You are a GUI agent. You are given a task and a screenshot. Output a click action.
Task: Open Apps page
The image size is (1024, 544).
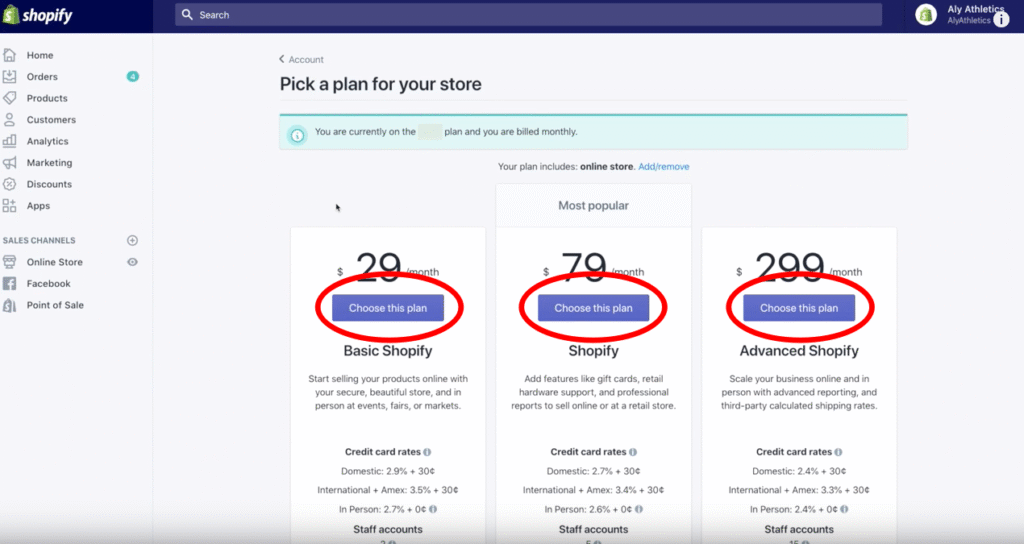[38, 206]
